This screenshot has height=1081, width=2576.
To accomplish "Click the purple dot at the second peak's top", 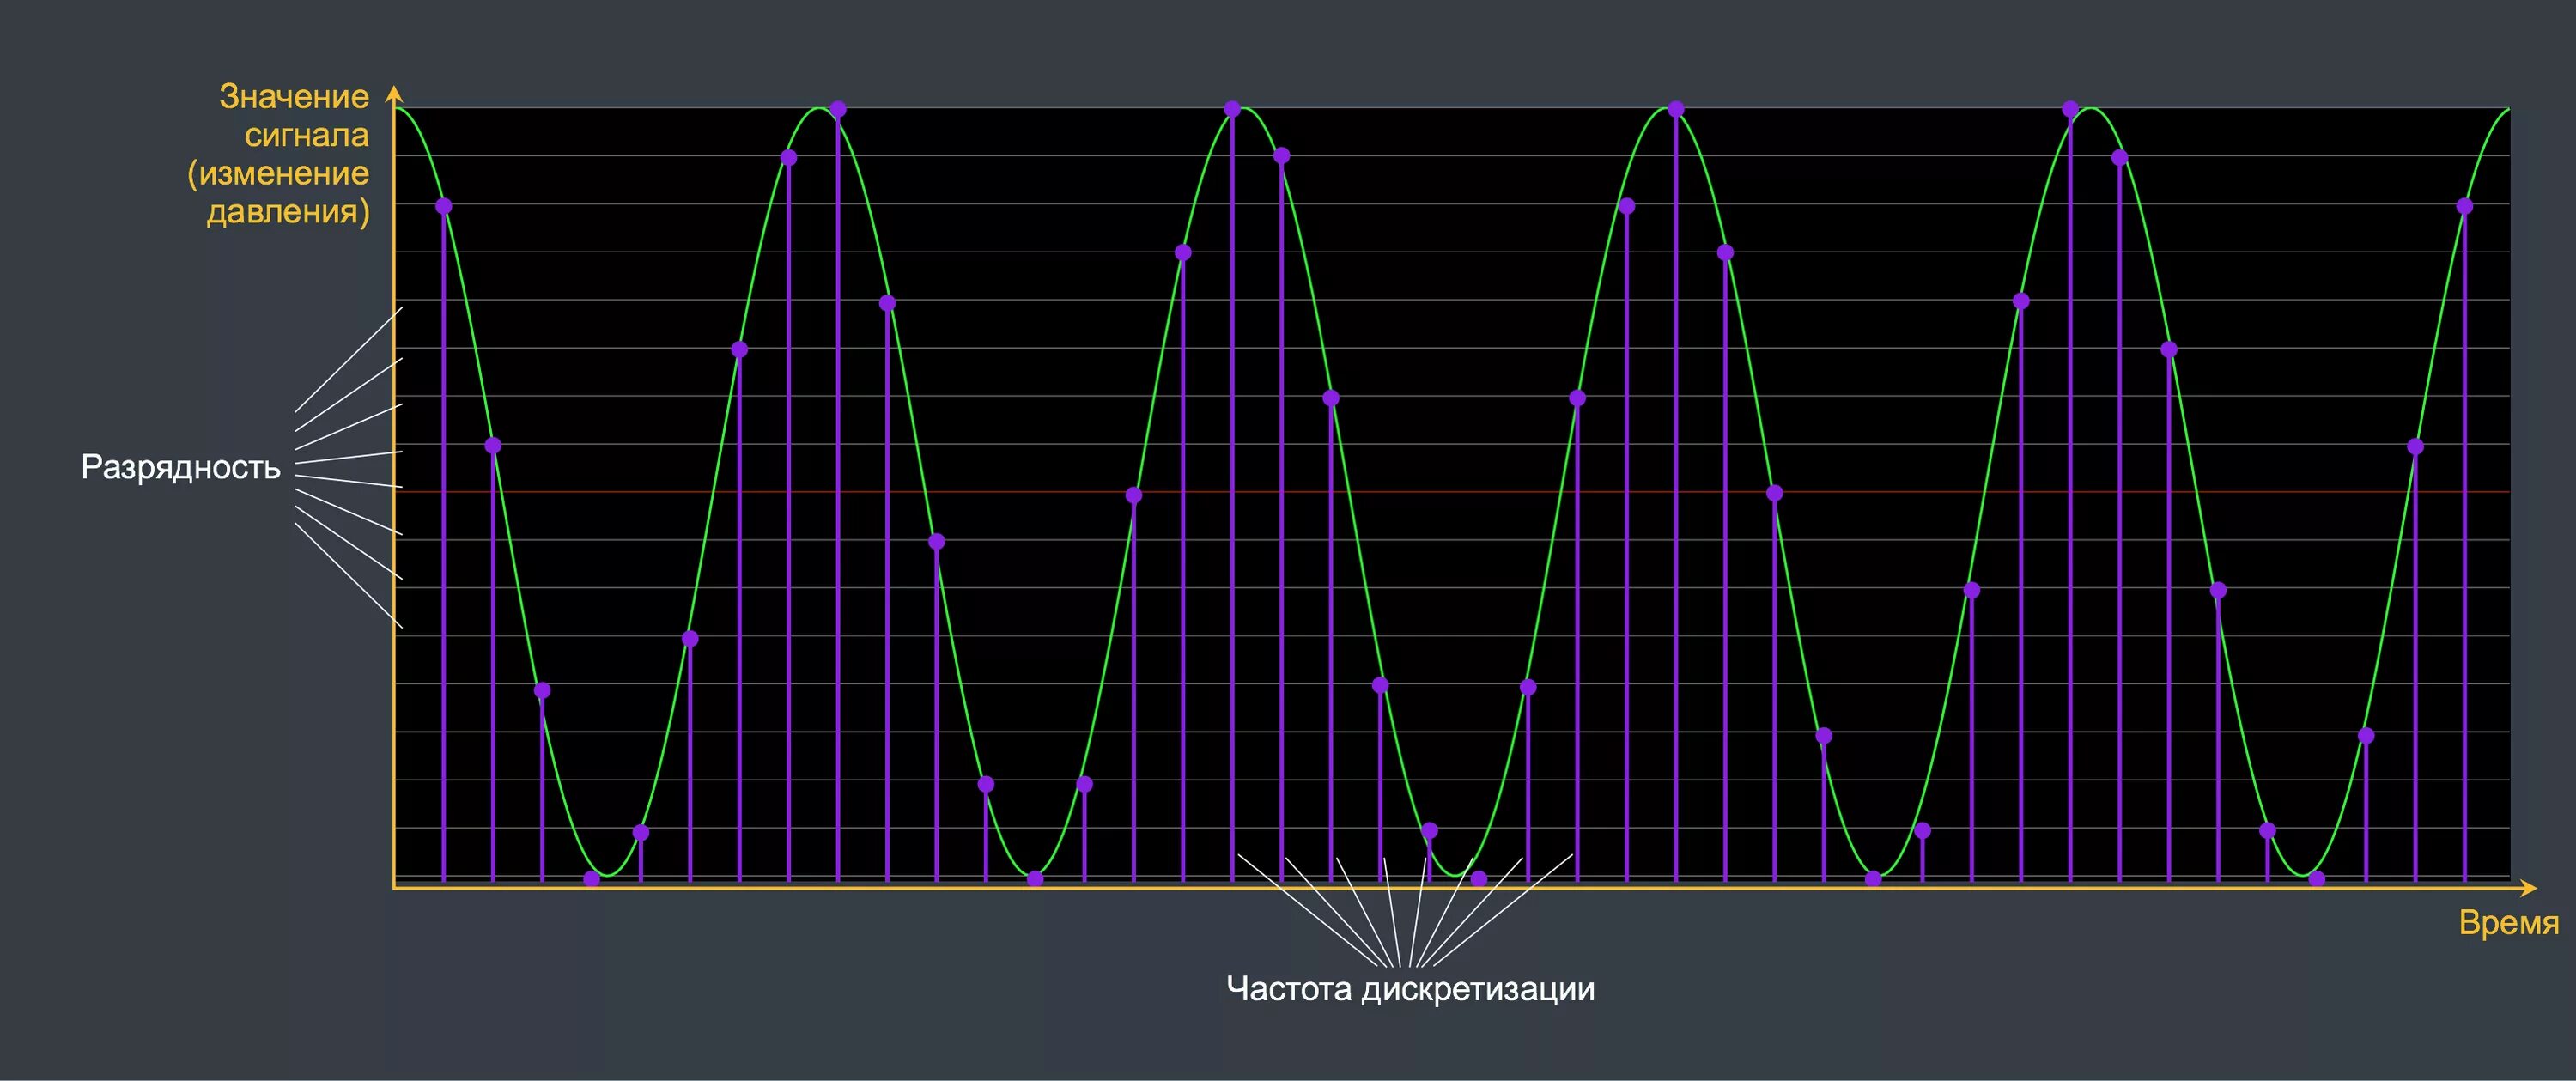I will tap(1232, 109).
